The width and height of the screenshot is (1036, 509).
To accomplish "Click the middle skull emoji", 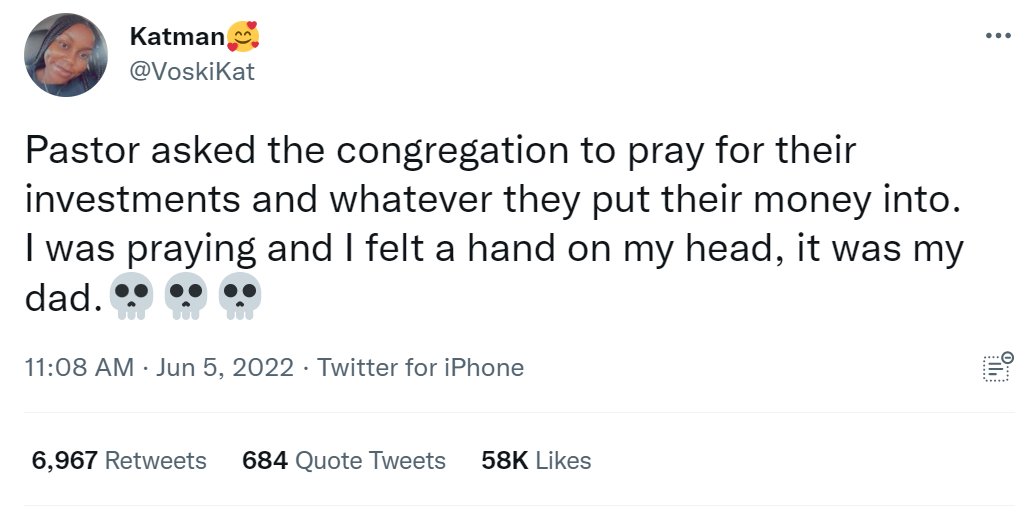I will [x=186, y=297].
